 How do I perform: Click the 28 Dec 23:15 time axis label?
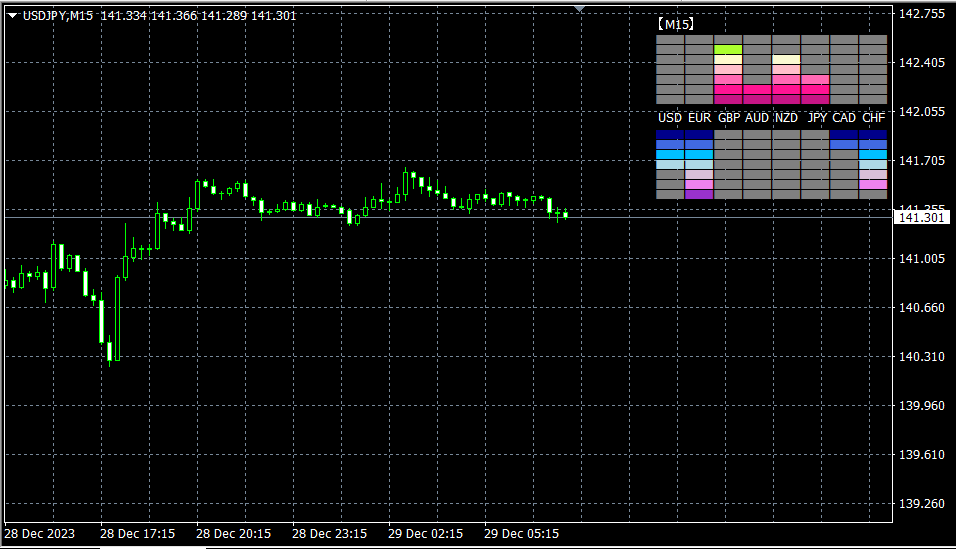click(x=329, y=534)
